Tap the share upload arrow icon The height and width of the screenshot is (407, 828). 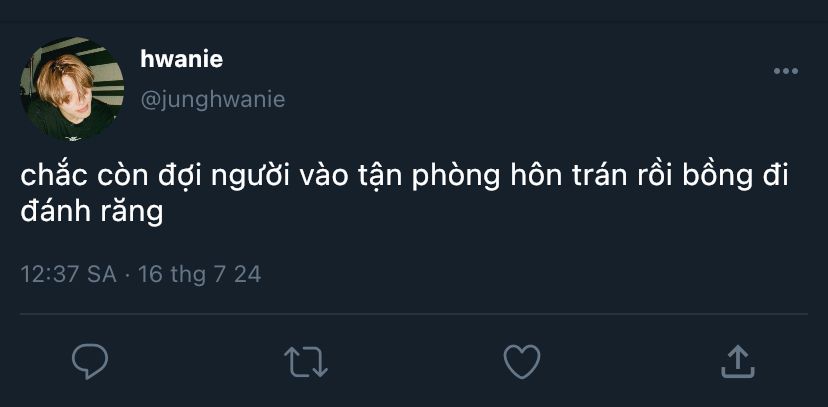(x=738, y=362)
